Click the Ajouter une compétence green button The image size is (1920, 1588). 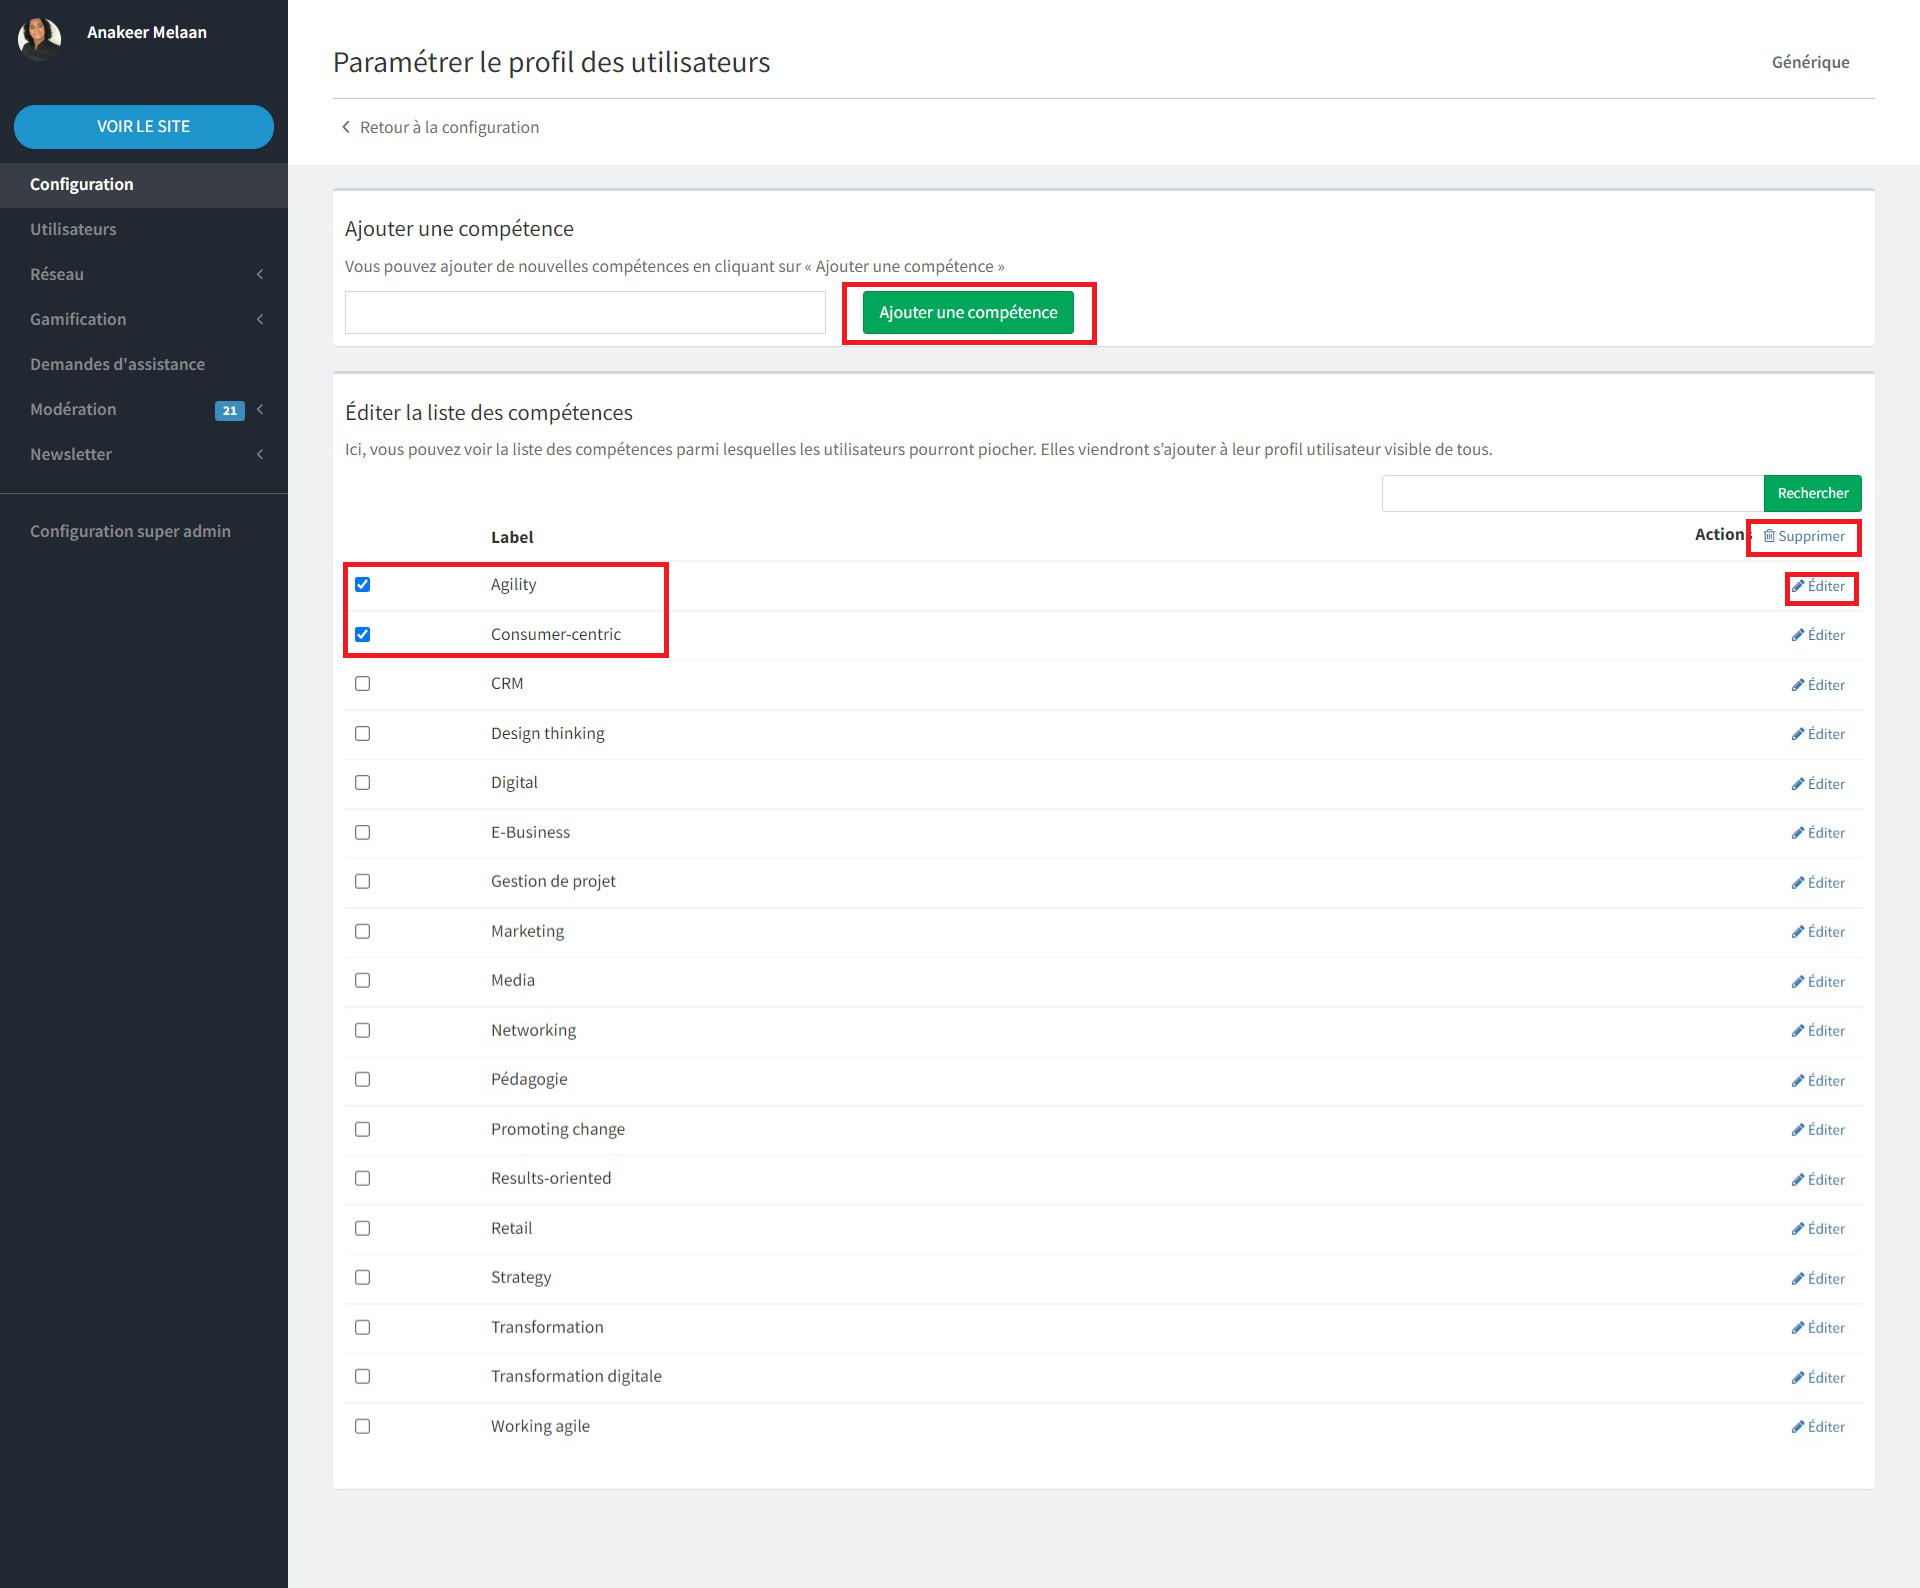click(967, 312)
